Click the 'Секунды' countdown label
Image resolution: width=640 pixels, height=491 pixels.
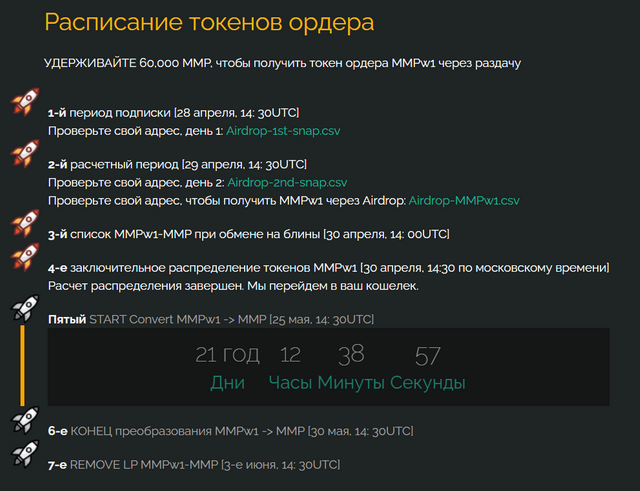427,382
